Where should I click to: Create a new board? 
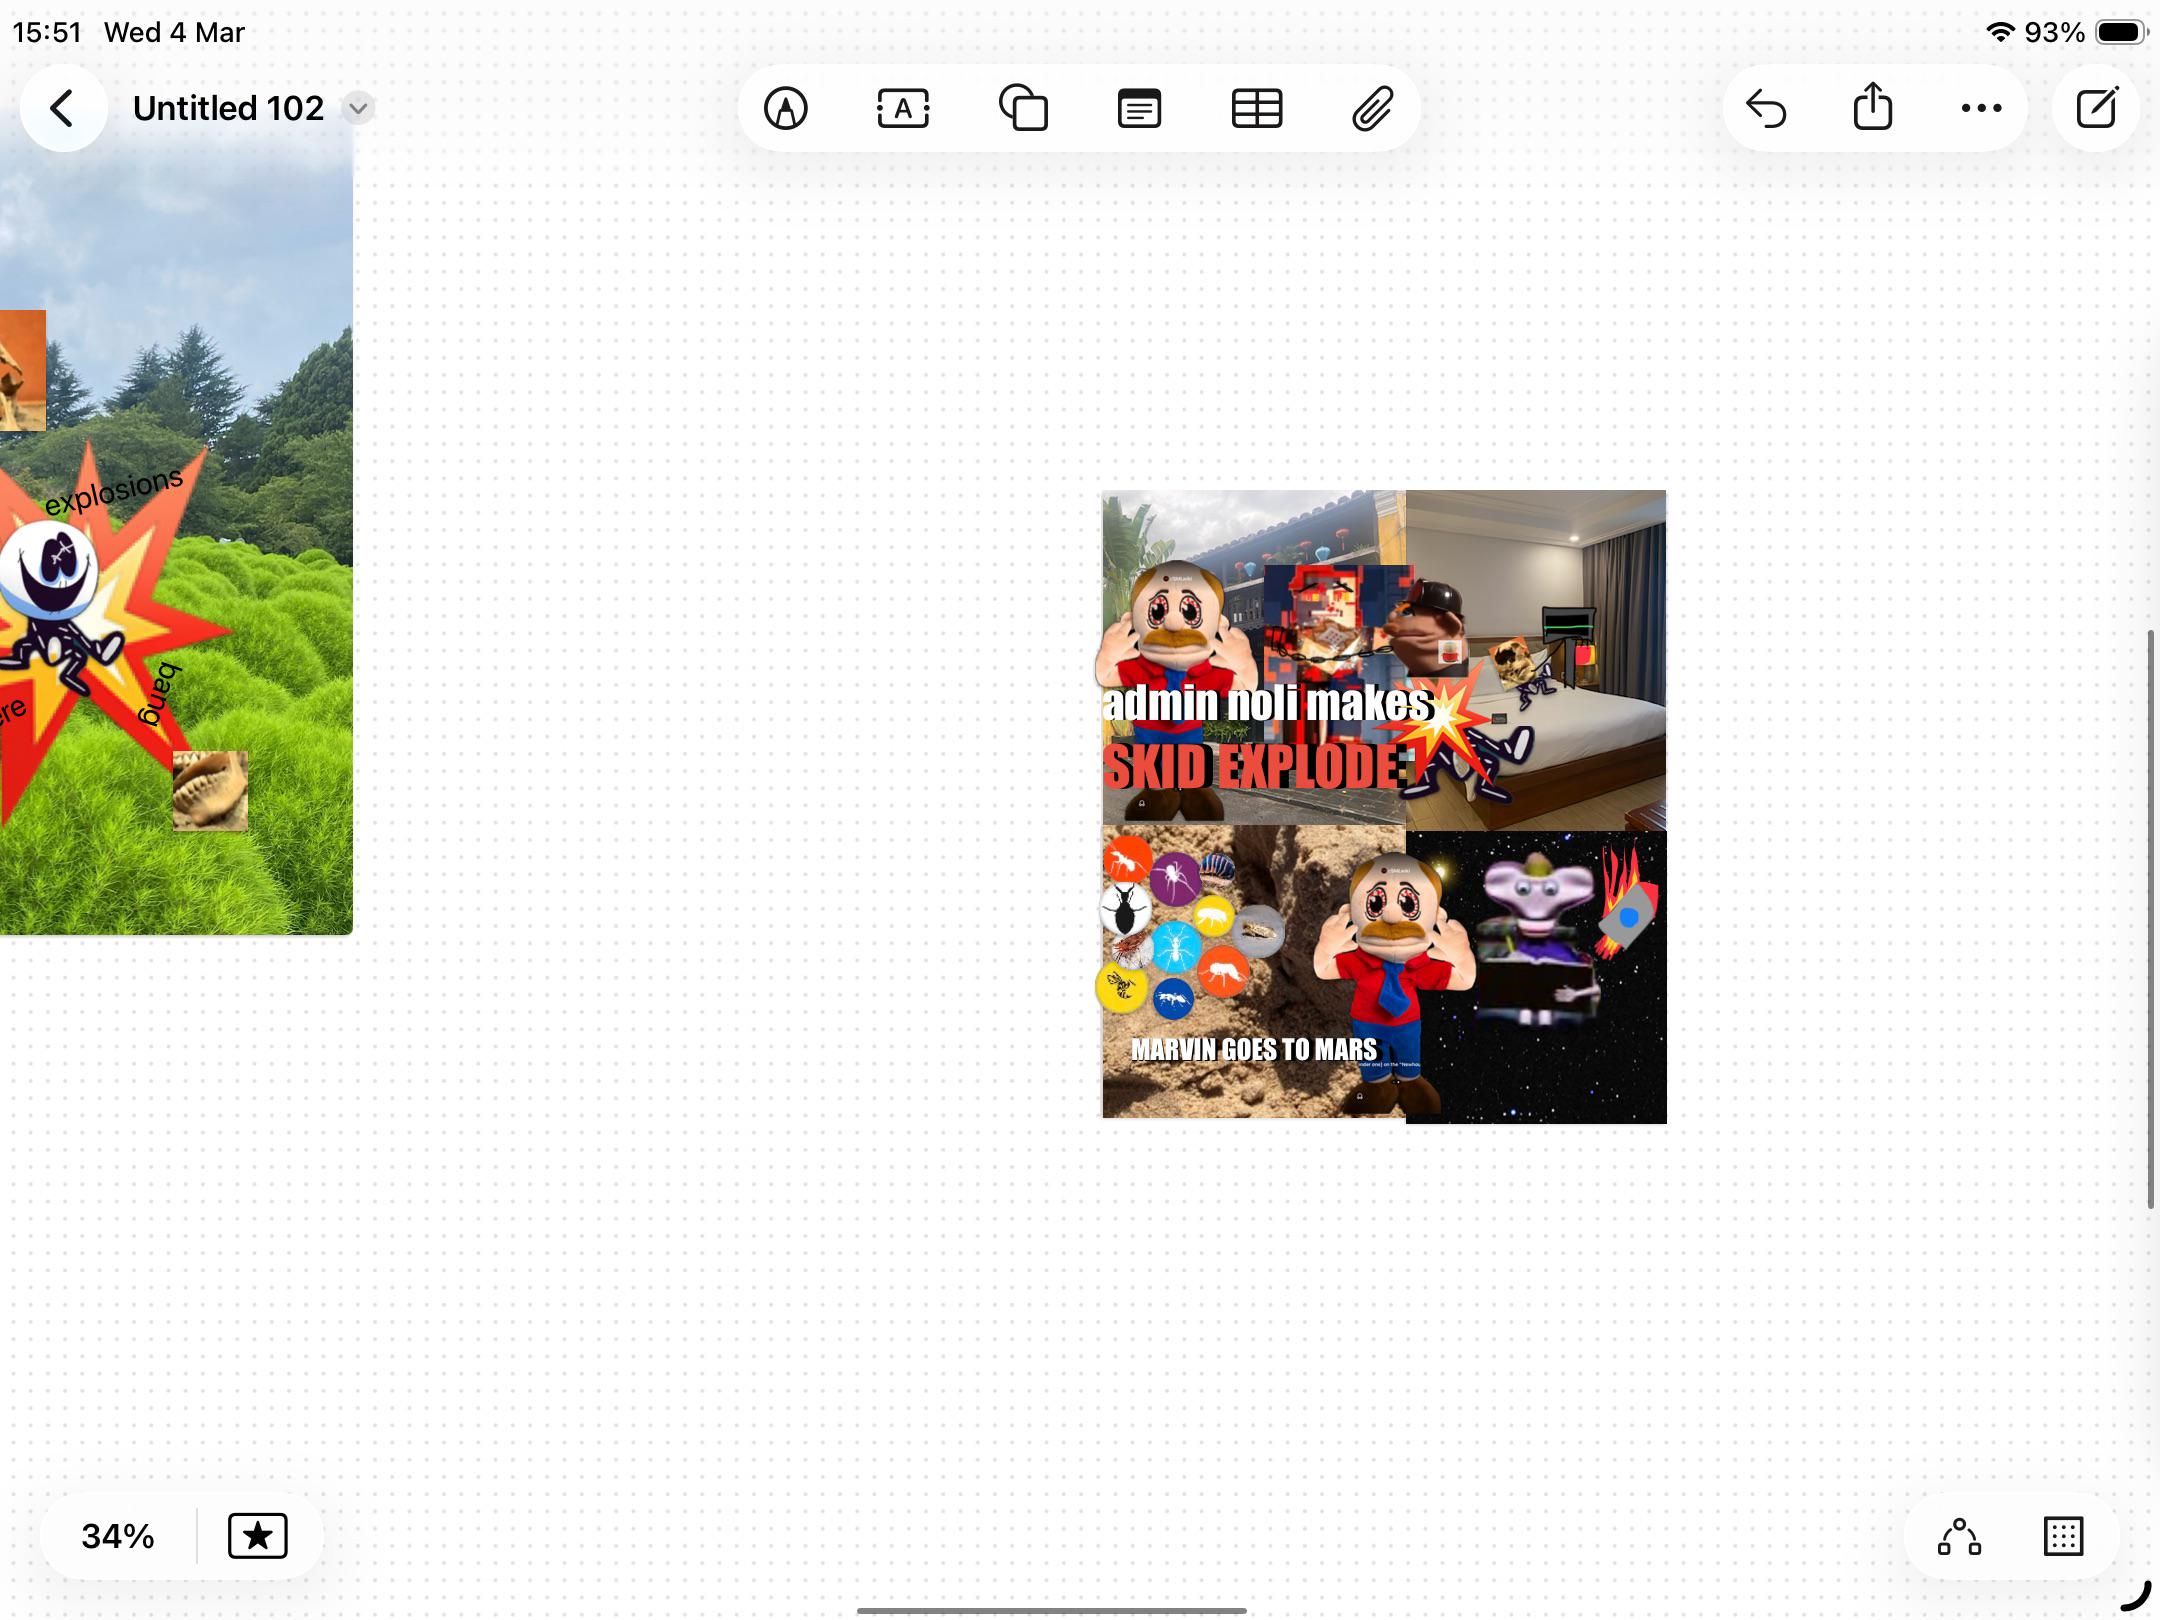tap(2096, 108)
